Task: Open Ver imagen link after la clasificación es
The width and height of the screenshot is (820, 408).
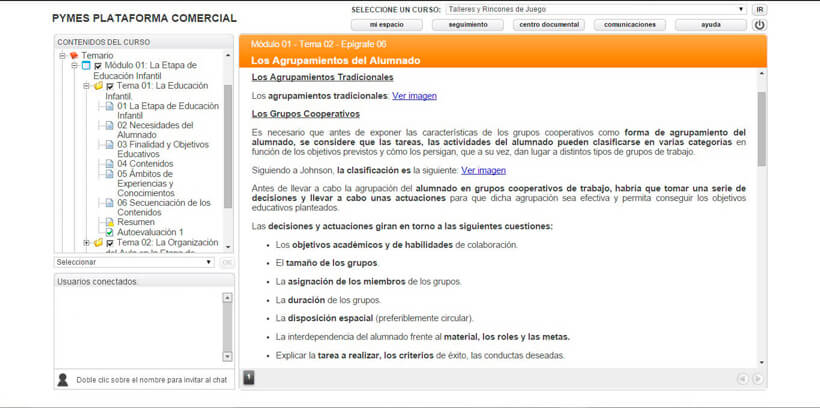Action: (483, 171)
